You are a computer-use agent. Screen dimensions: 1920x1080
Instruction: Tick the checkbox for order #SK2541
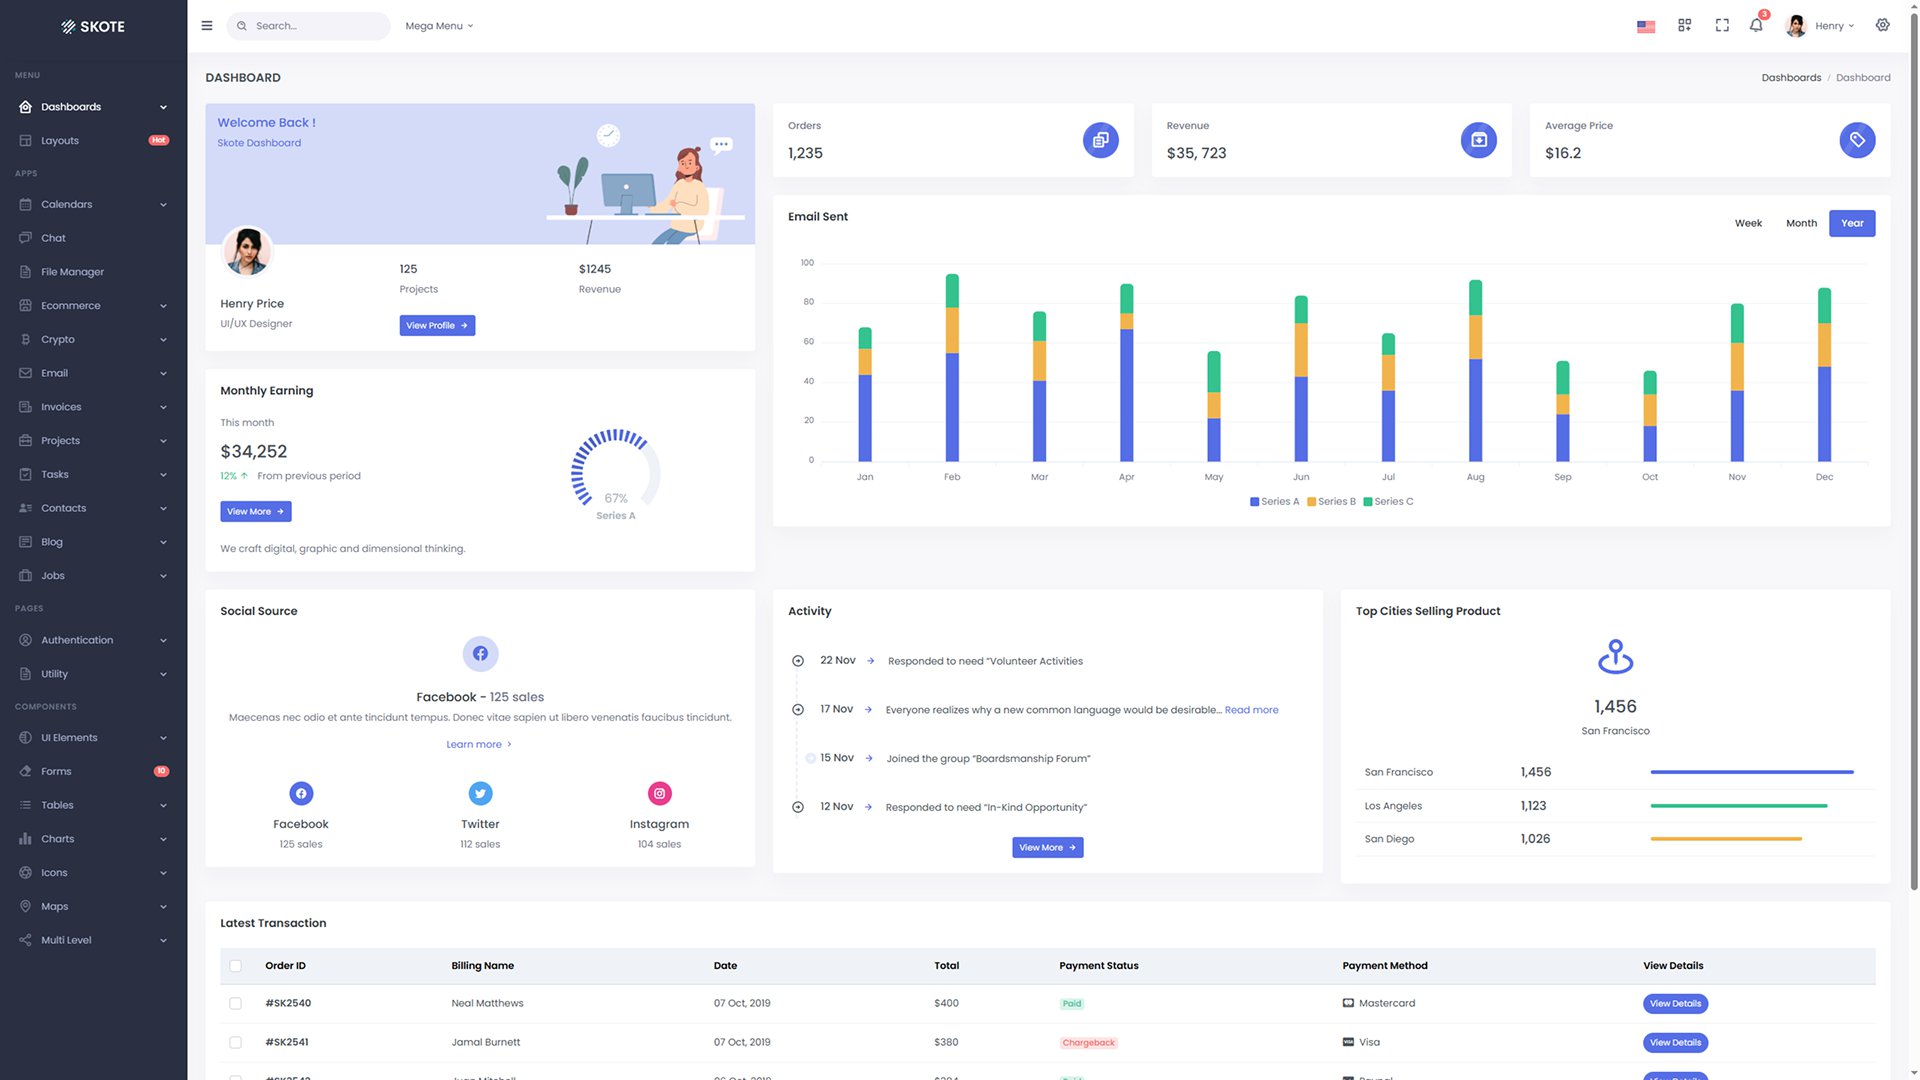pos(236,1042)
